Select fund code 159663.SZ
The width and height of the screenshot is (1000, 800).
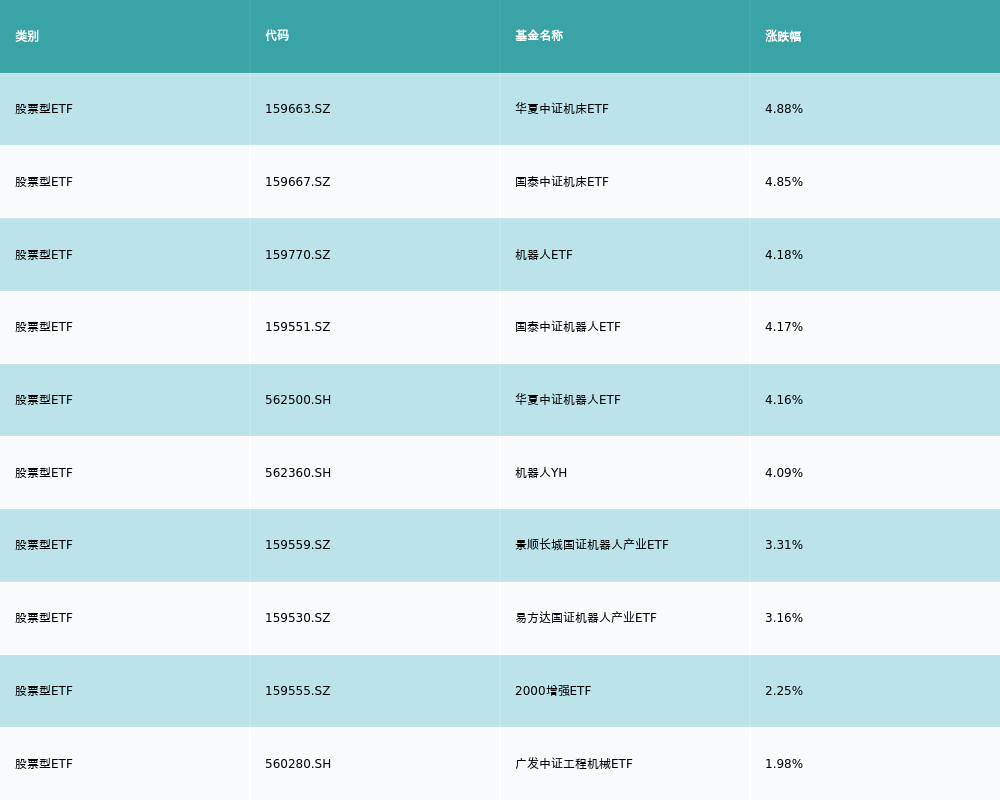[297, 109]
